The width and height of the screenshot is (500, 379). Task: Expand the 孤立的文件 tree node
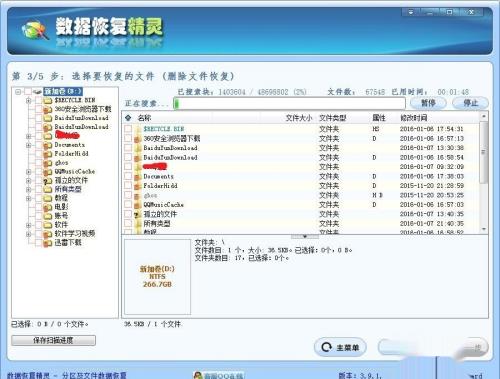coord(29,181)
